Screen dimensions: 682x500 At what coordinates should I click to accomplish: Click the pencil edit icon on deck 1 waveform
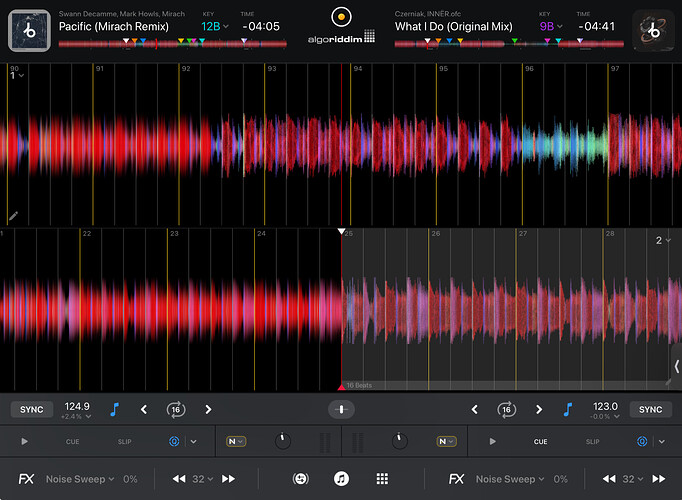13,216
